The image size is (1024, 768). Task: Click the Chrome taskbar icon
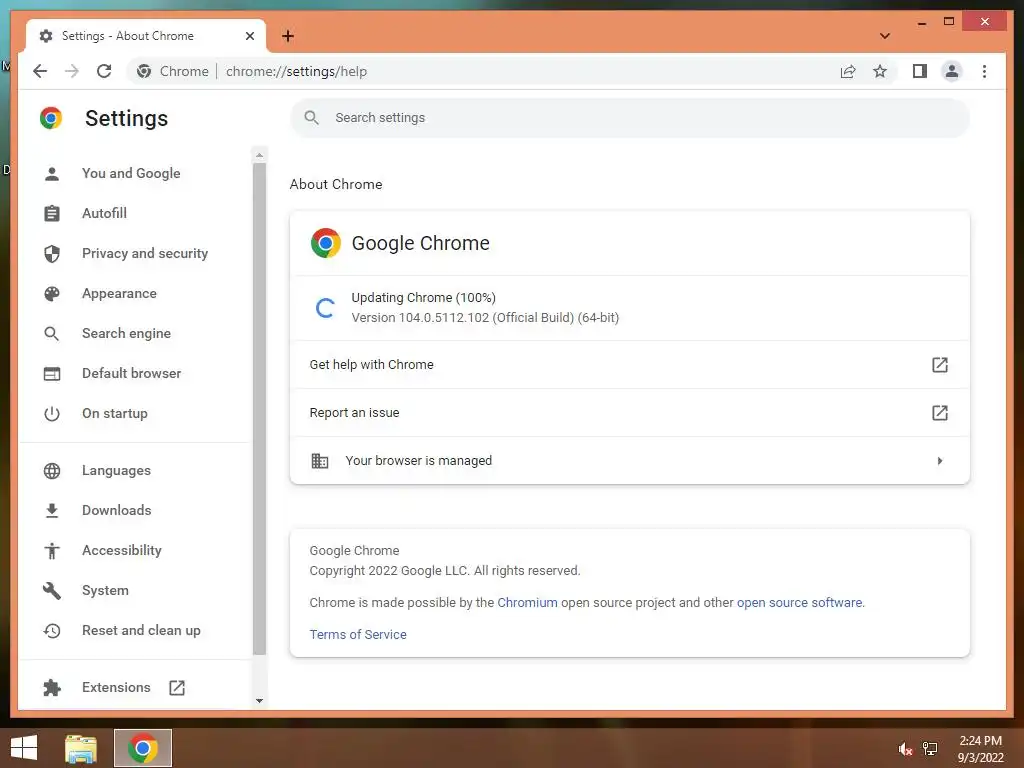point(143,748)
